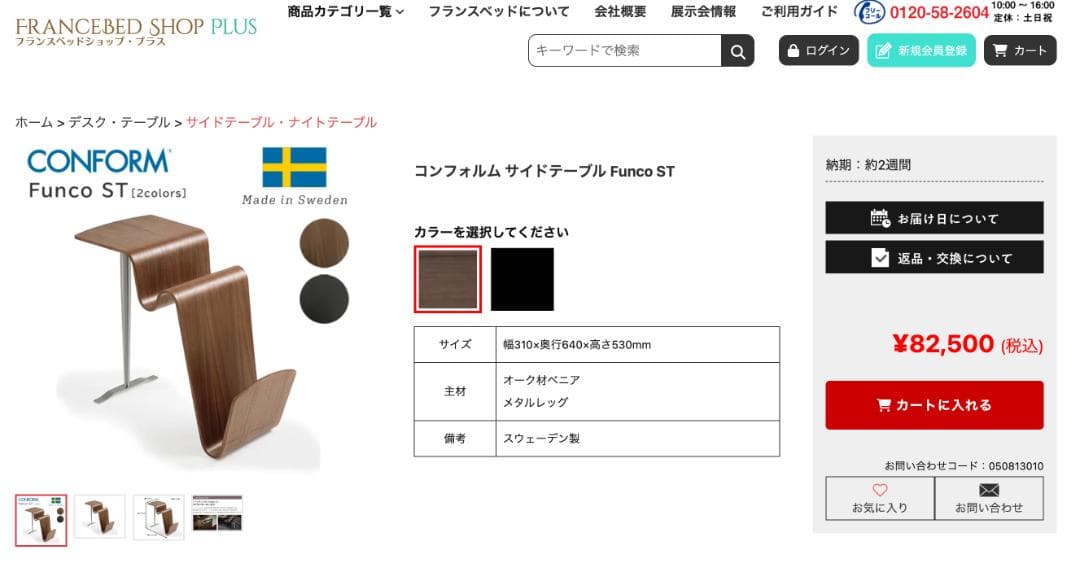1080x585 pixels.
Task: Click the envelope inquiry icon
Action: coord(989,490)
